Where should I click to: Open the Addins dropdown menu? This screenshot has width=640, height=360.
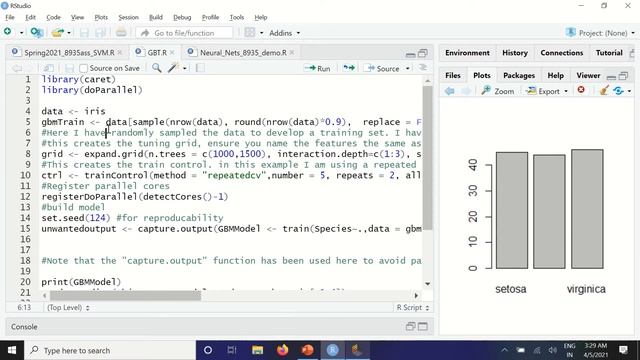point(284,33)
